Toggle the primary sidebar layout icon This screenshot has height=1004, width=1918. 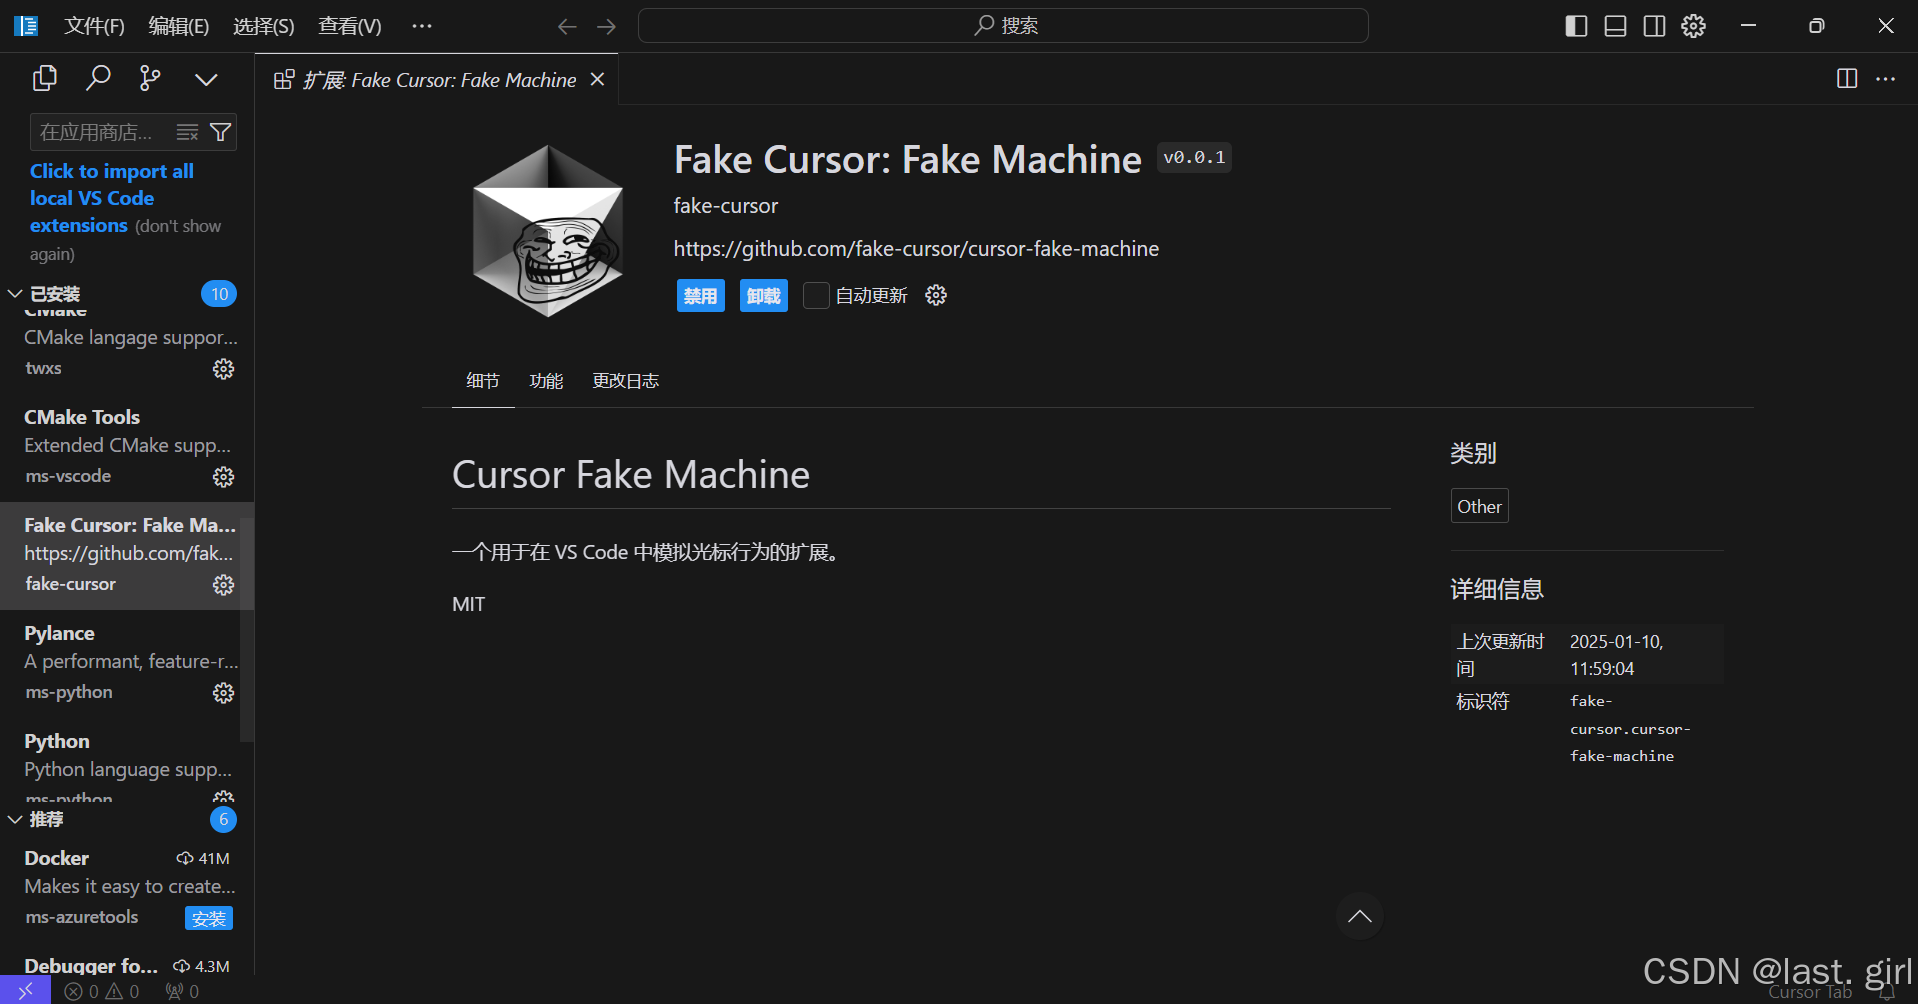tap(1576, 26)
